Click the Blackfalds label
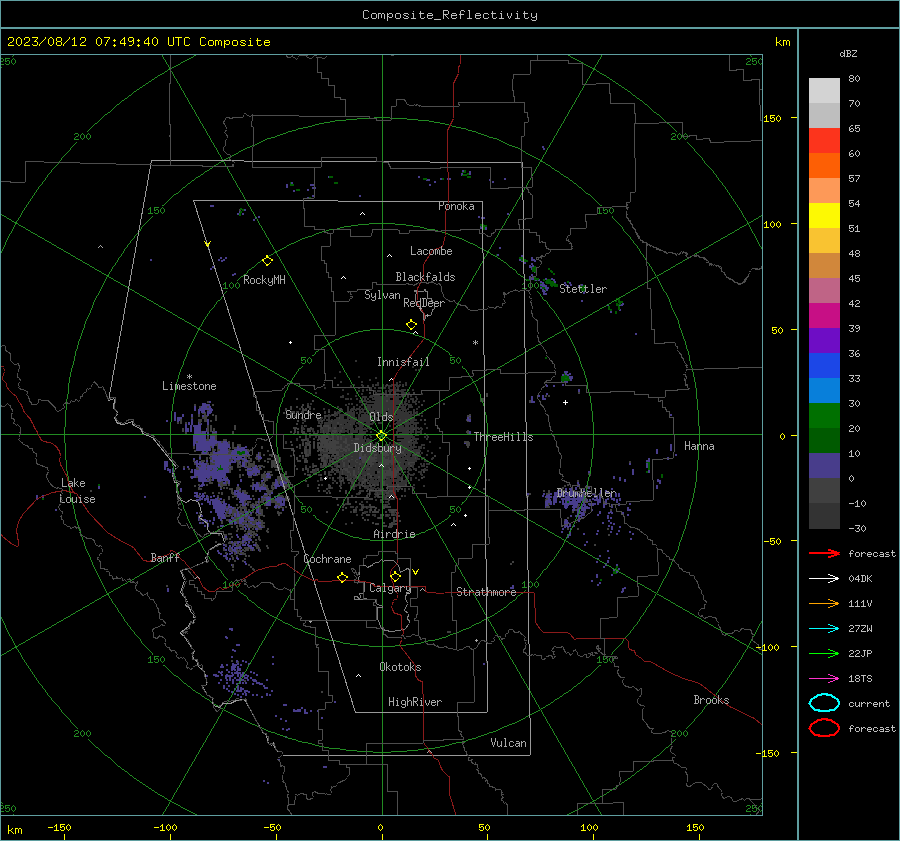The image size is (900, 841). tap(425, 277)
